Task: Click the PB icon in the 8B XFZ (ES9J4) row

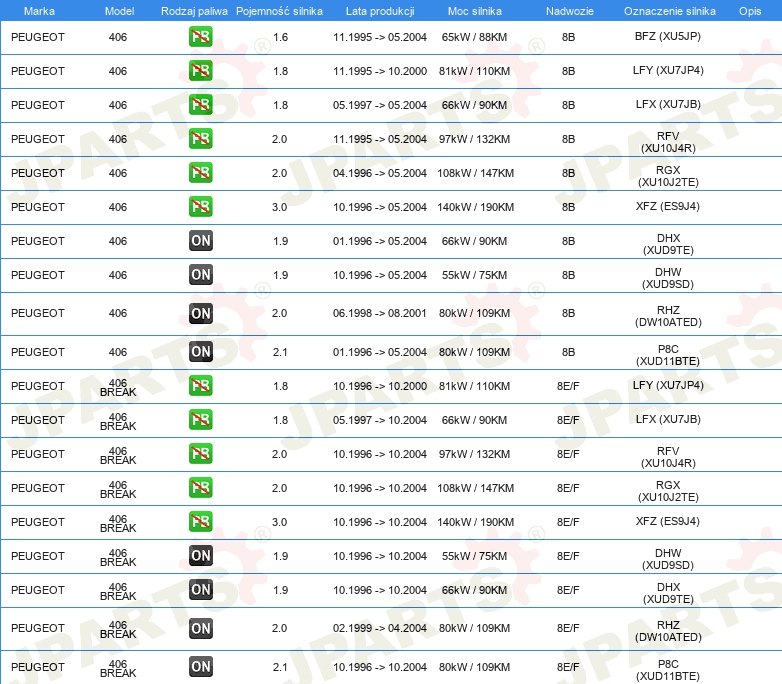Action: pyautogui.click(x=200, y=207)
